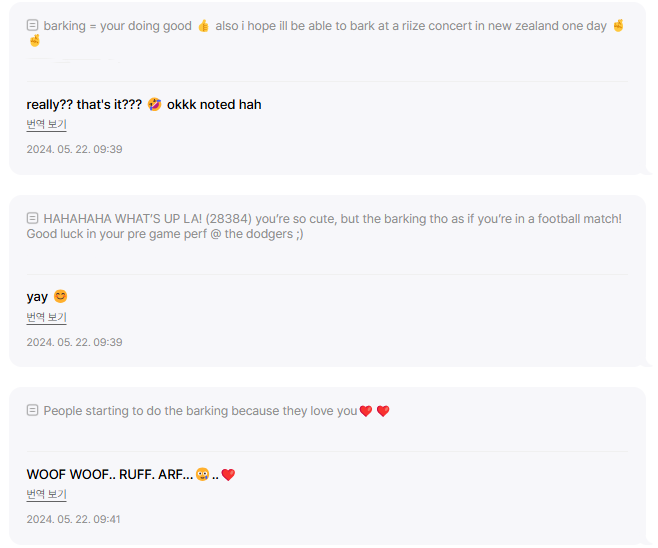Click the teary-eyed emoji in the WOOF WOOF reply
658x548 pixels.
pyautogui.click(x=202, y=474)
